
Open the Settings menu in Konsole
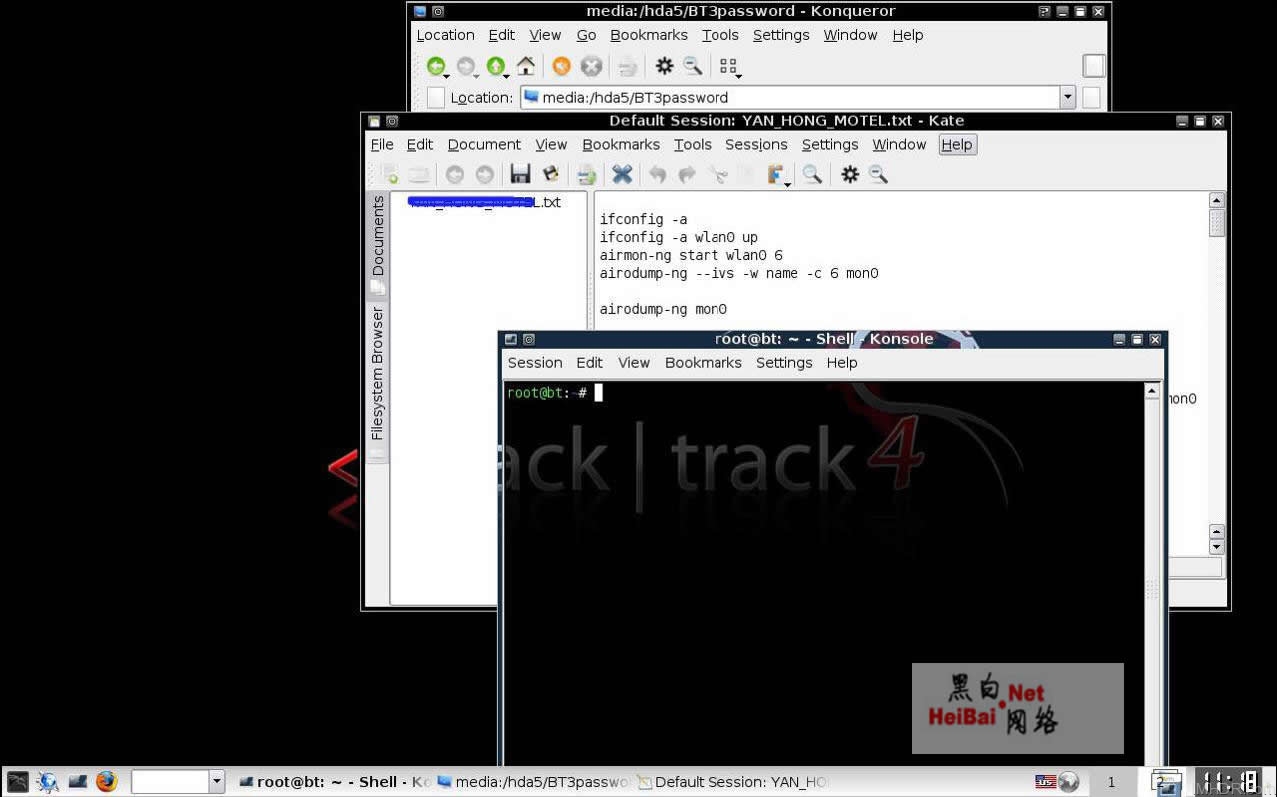(x=784, y=363)
